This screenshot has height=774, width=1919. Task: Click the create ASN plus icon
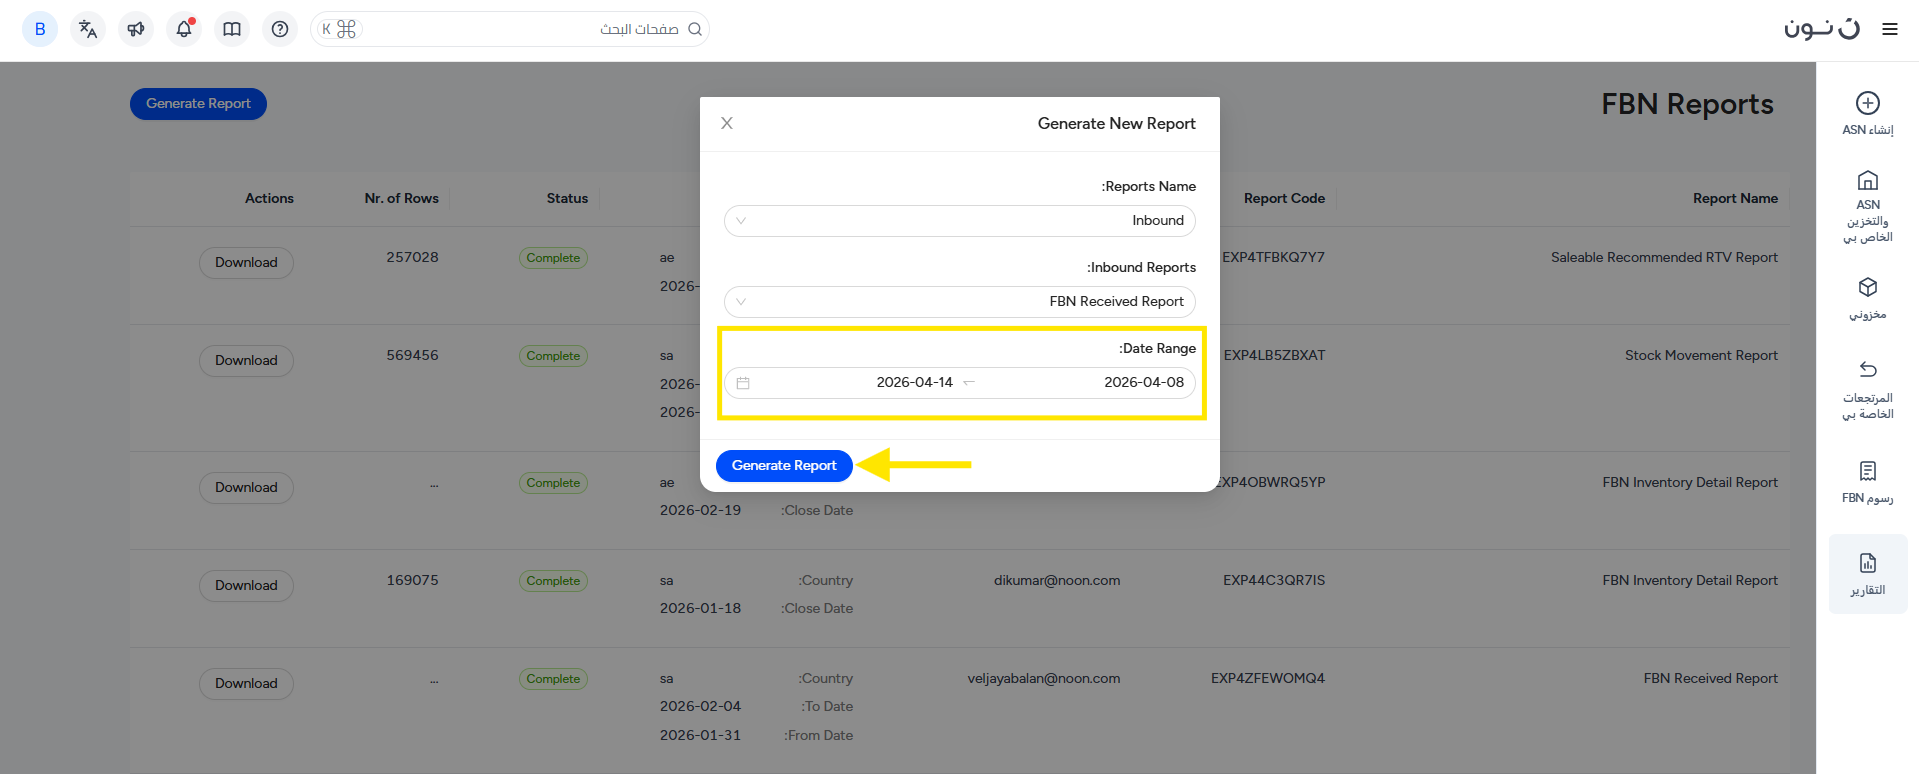pyautogui.click(x=1867, y=104)
